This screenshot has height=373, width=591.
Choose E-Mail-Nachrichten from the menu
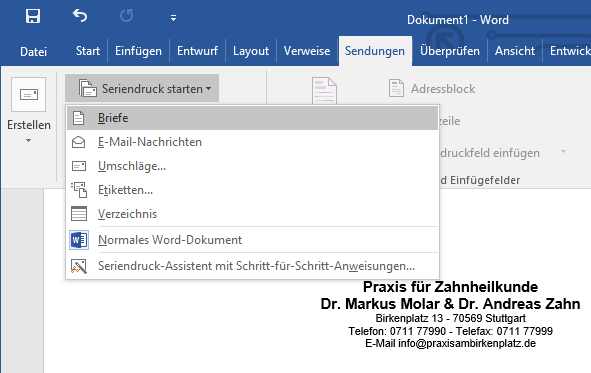[253, 142]
